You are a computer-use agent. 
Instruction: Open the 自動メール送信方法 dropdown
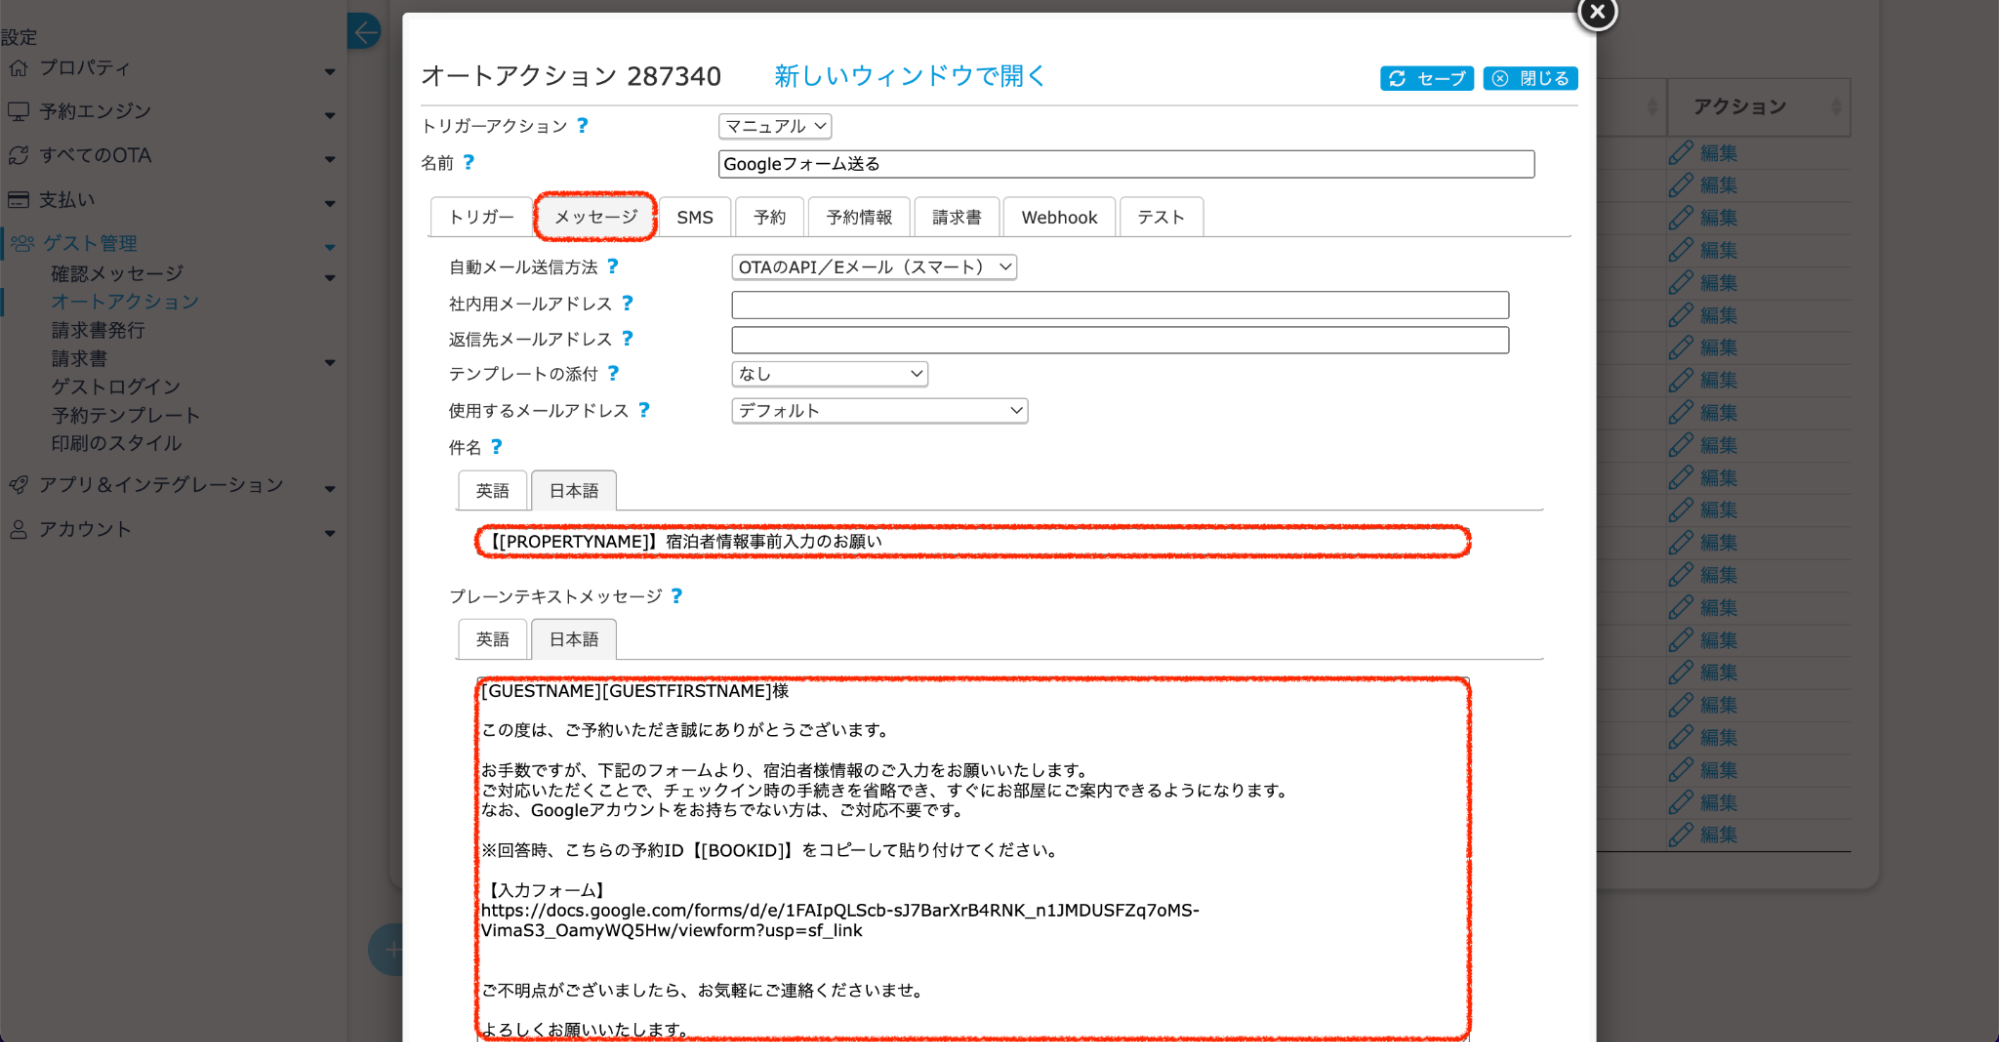click(873, 267)
